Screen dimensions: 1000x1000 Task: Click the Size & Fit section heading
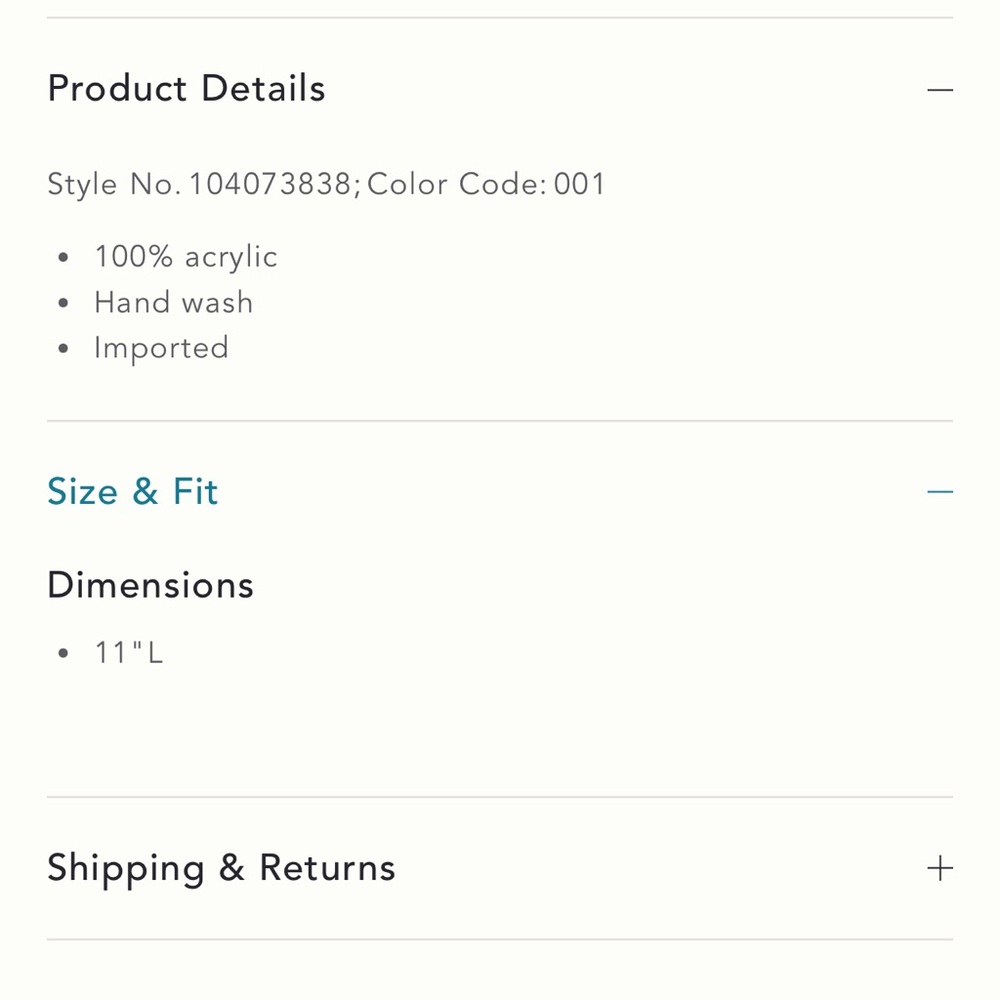[x=133, y=491]
